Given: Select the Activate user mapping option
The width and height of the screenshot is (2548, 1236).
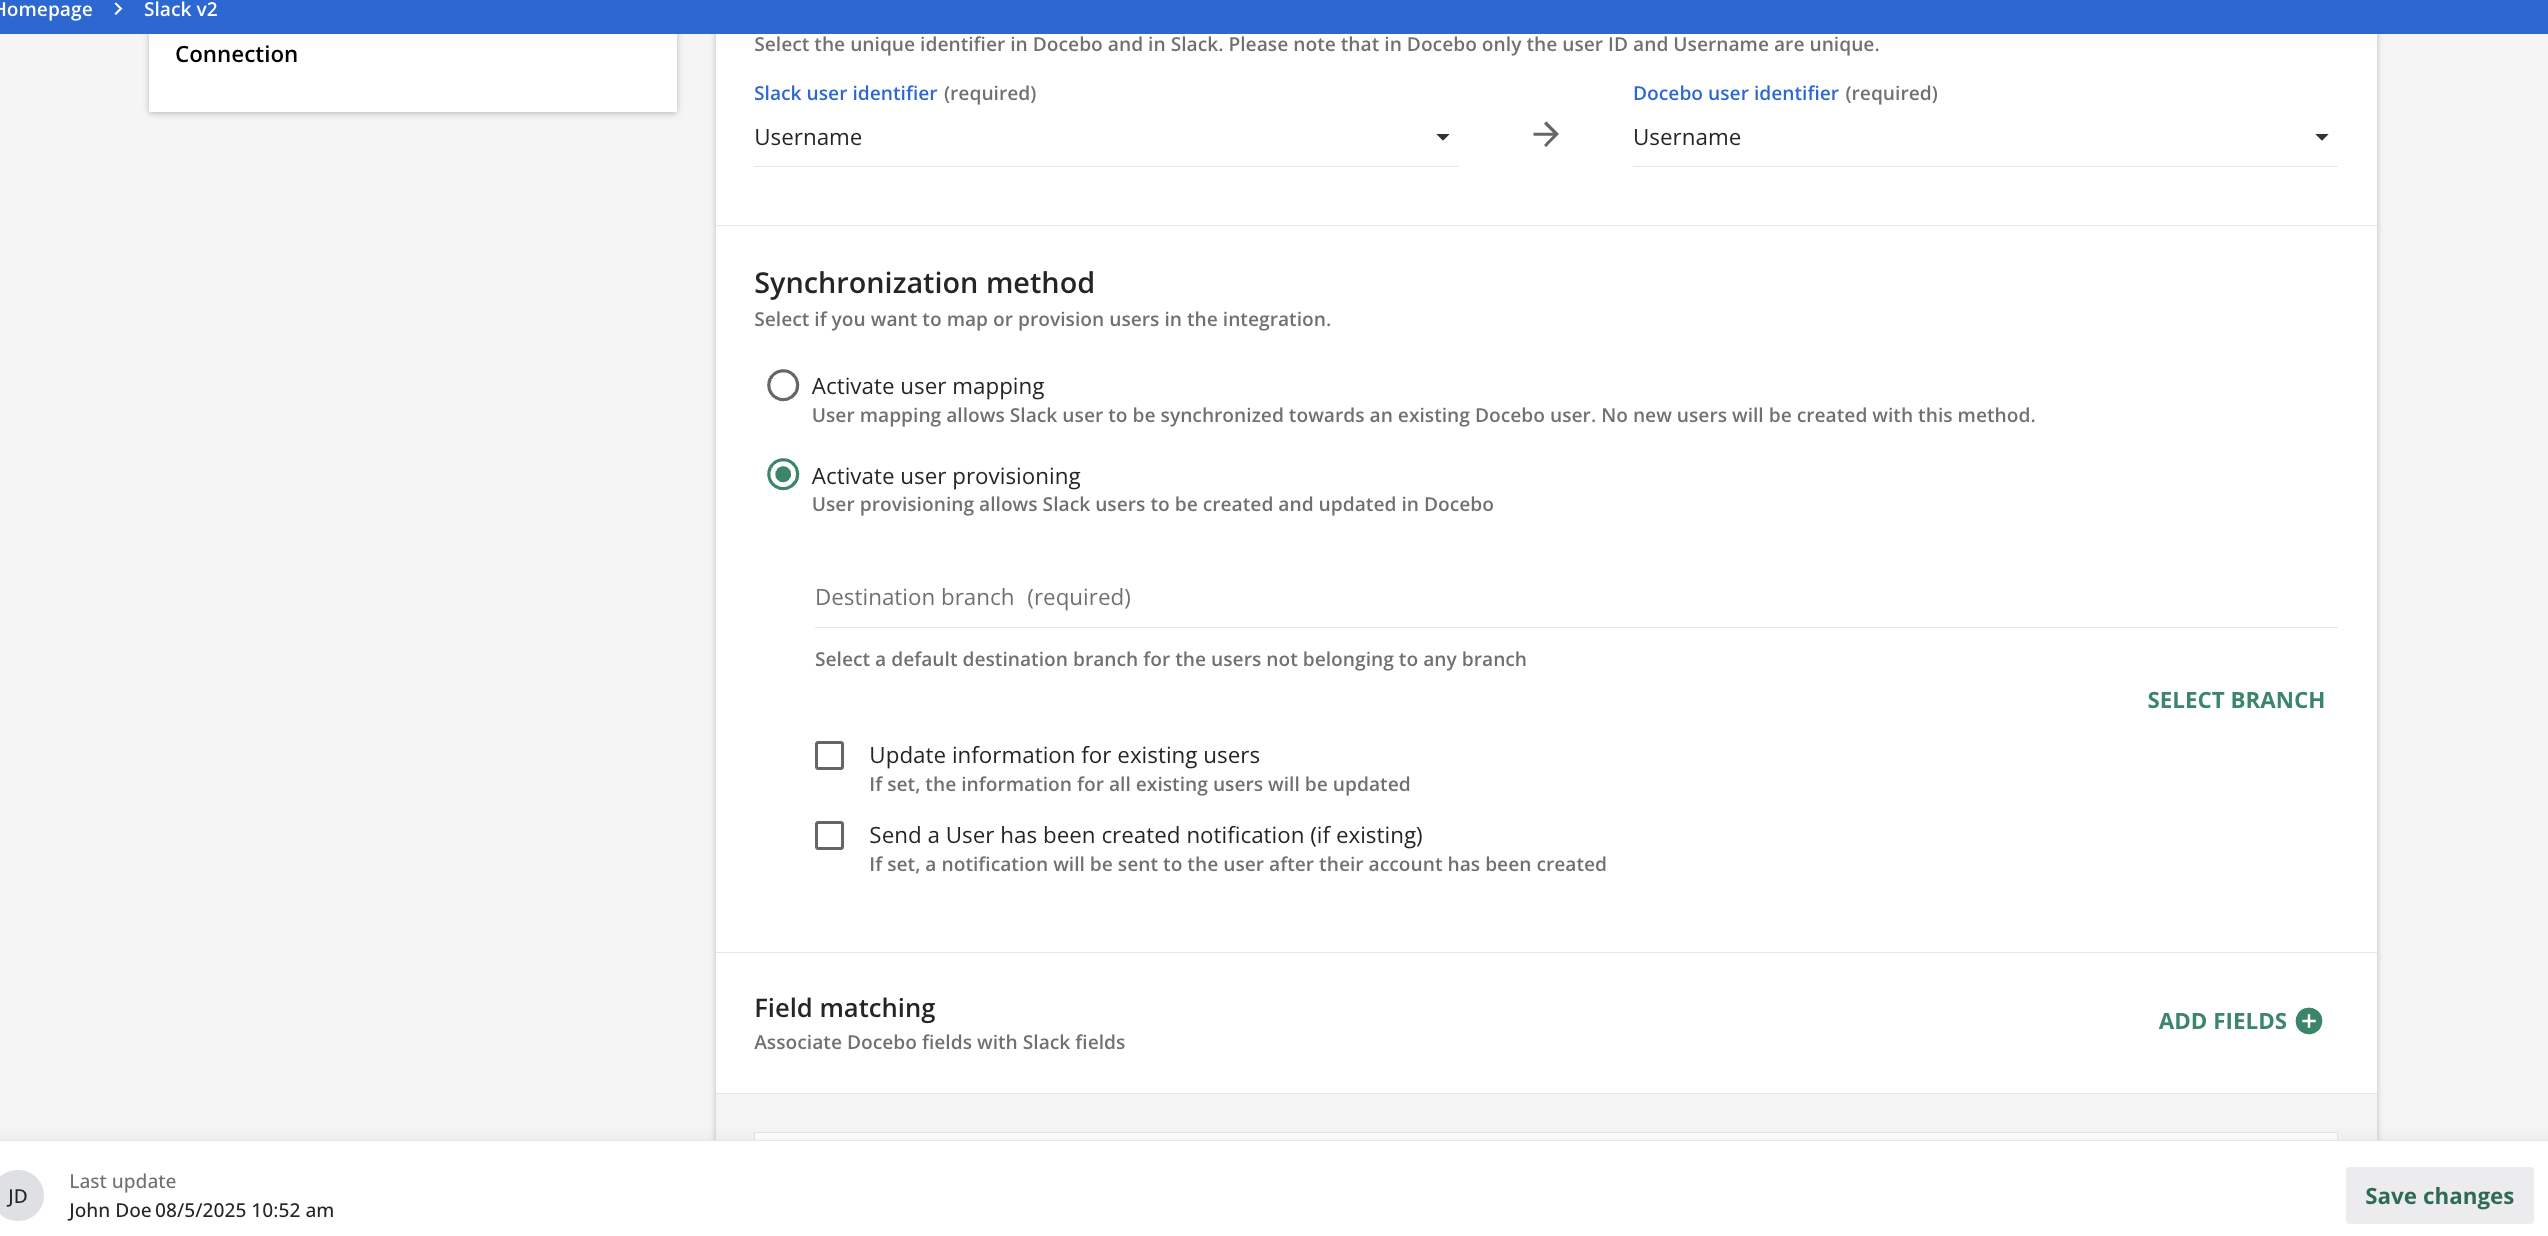Looking at the screenshot, I should [783, 385].
